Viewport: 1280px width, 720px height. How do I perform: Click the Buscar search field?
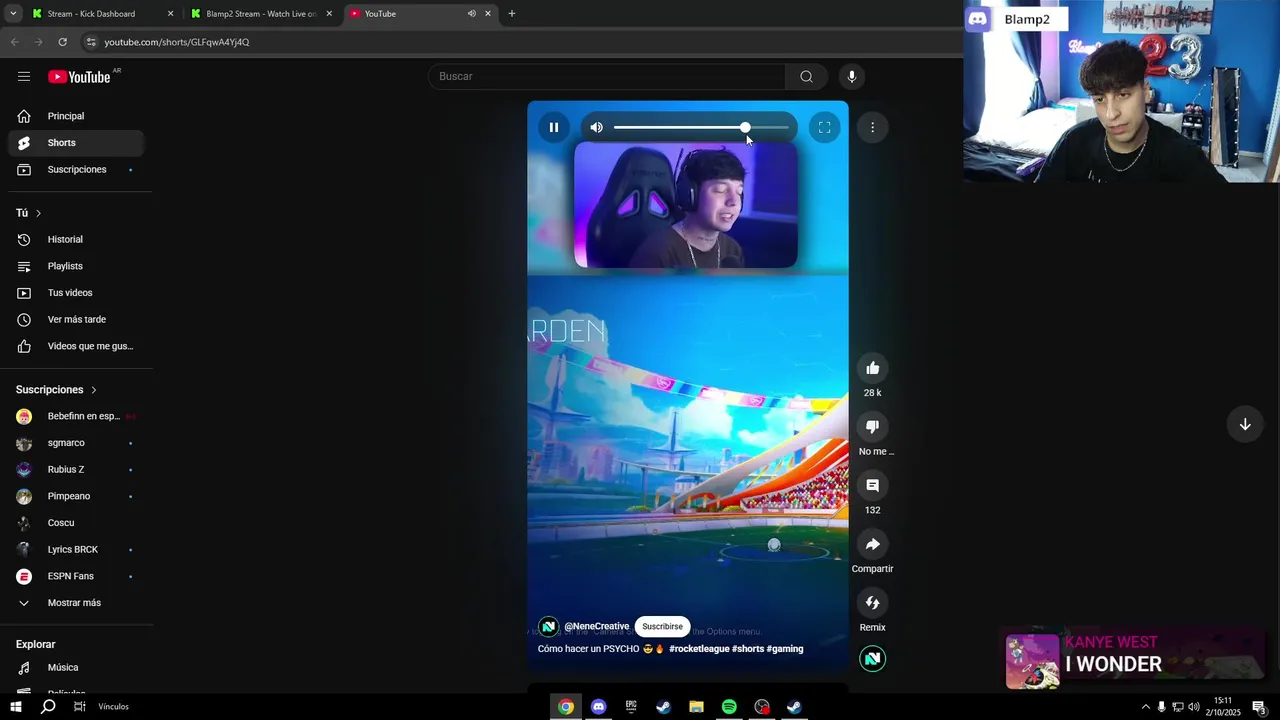608,77
